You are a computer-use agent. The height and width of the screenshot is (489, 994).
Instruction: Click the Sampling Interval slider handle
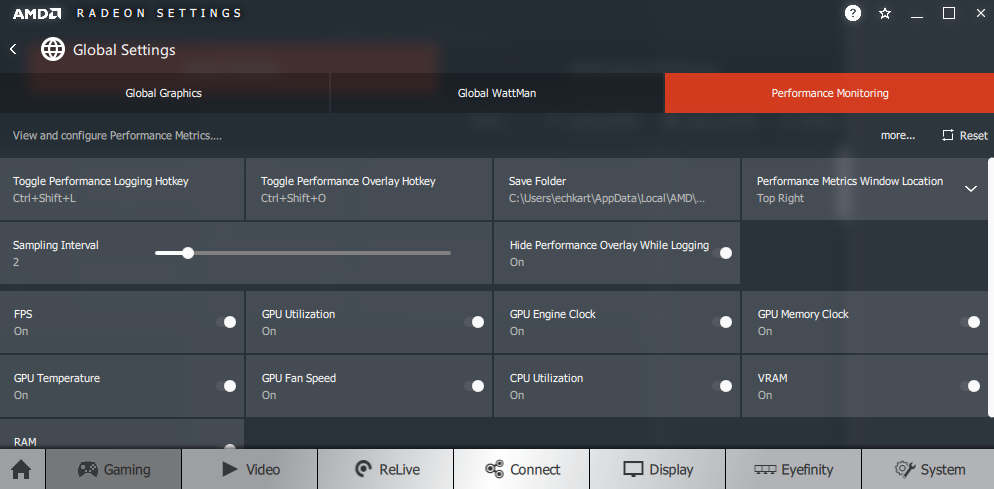point(188,253)
